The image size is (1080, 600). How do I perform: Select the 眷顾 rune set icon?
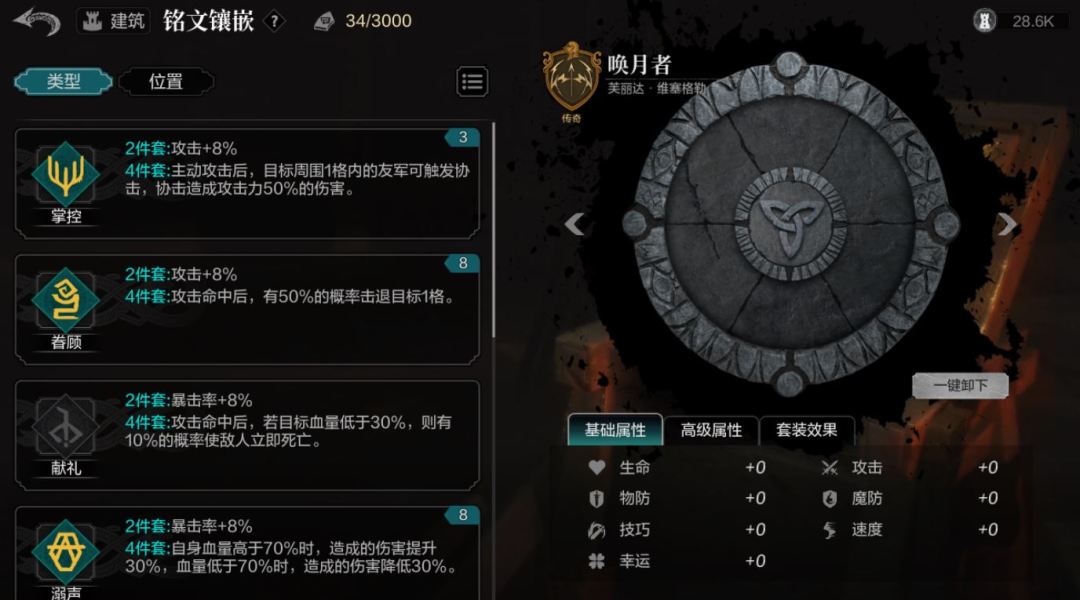point(66,300)
